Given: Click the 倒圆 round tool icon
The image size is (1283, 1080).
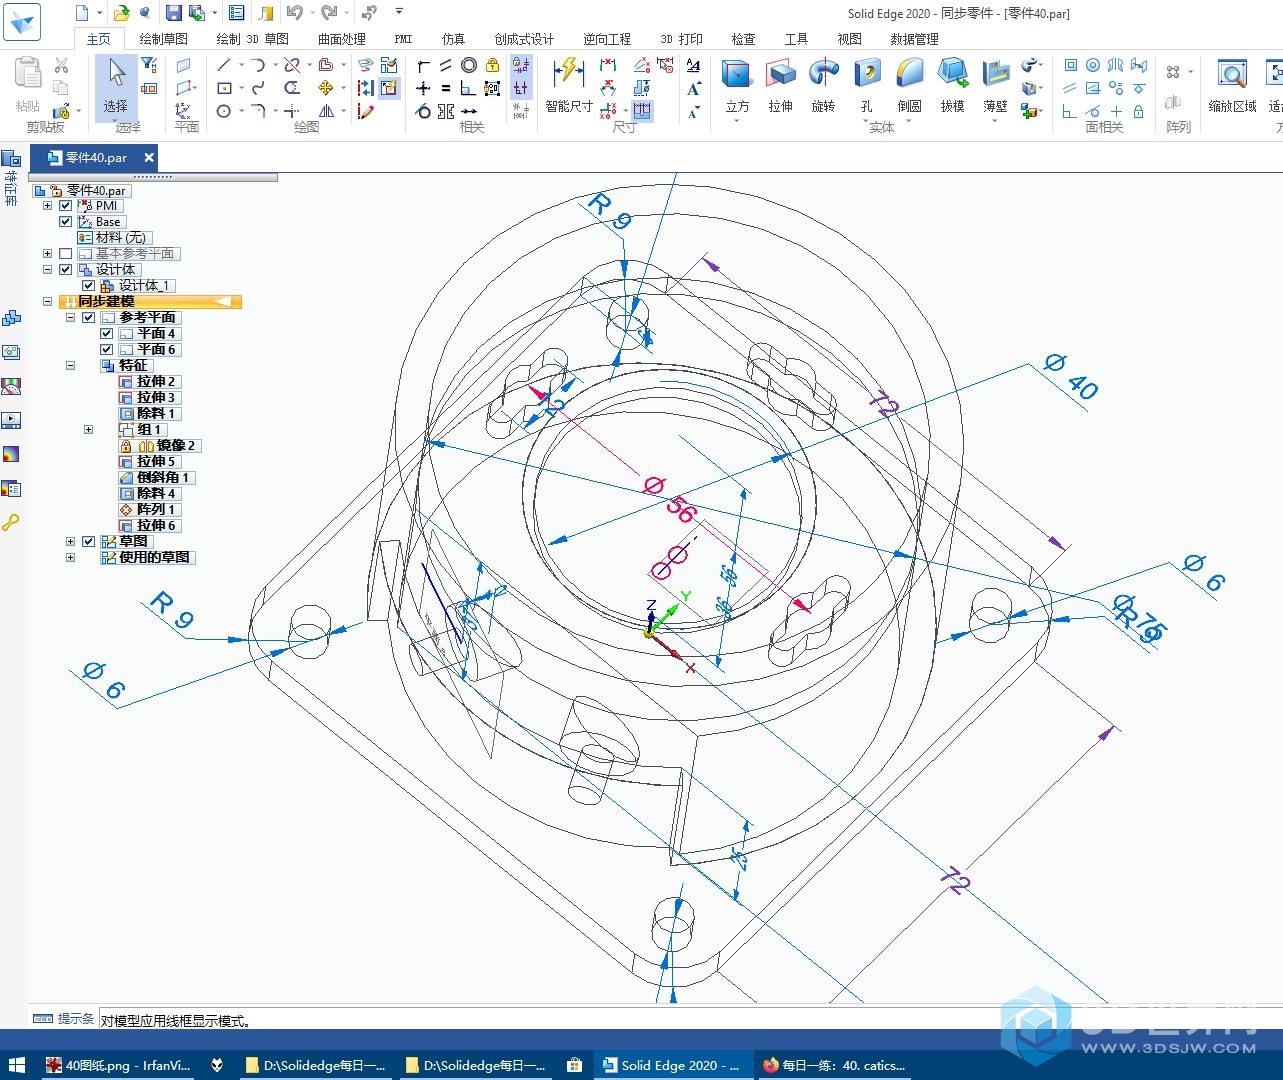Looking at the screenshot, I should coord(909,73).
